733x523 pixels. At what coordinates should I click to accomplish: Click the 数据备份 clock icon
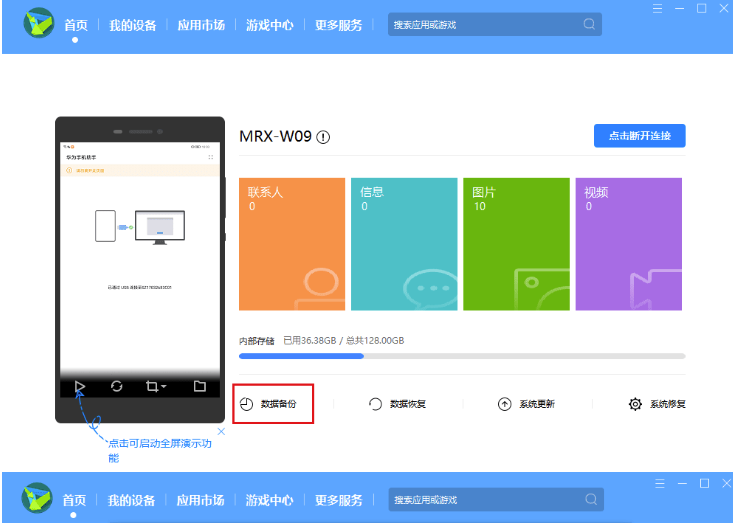tap(246, 404)
